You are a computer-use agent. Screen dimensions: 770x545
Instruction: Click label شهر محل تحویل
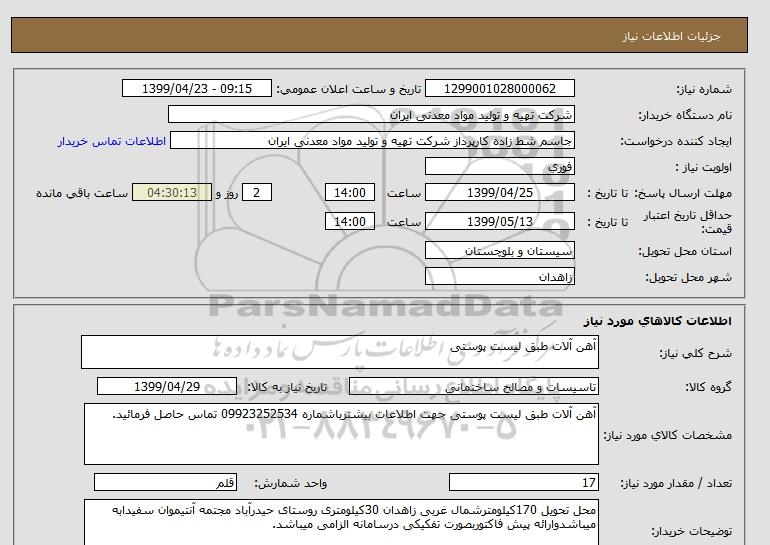(688, 277)
